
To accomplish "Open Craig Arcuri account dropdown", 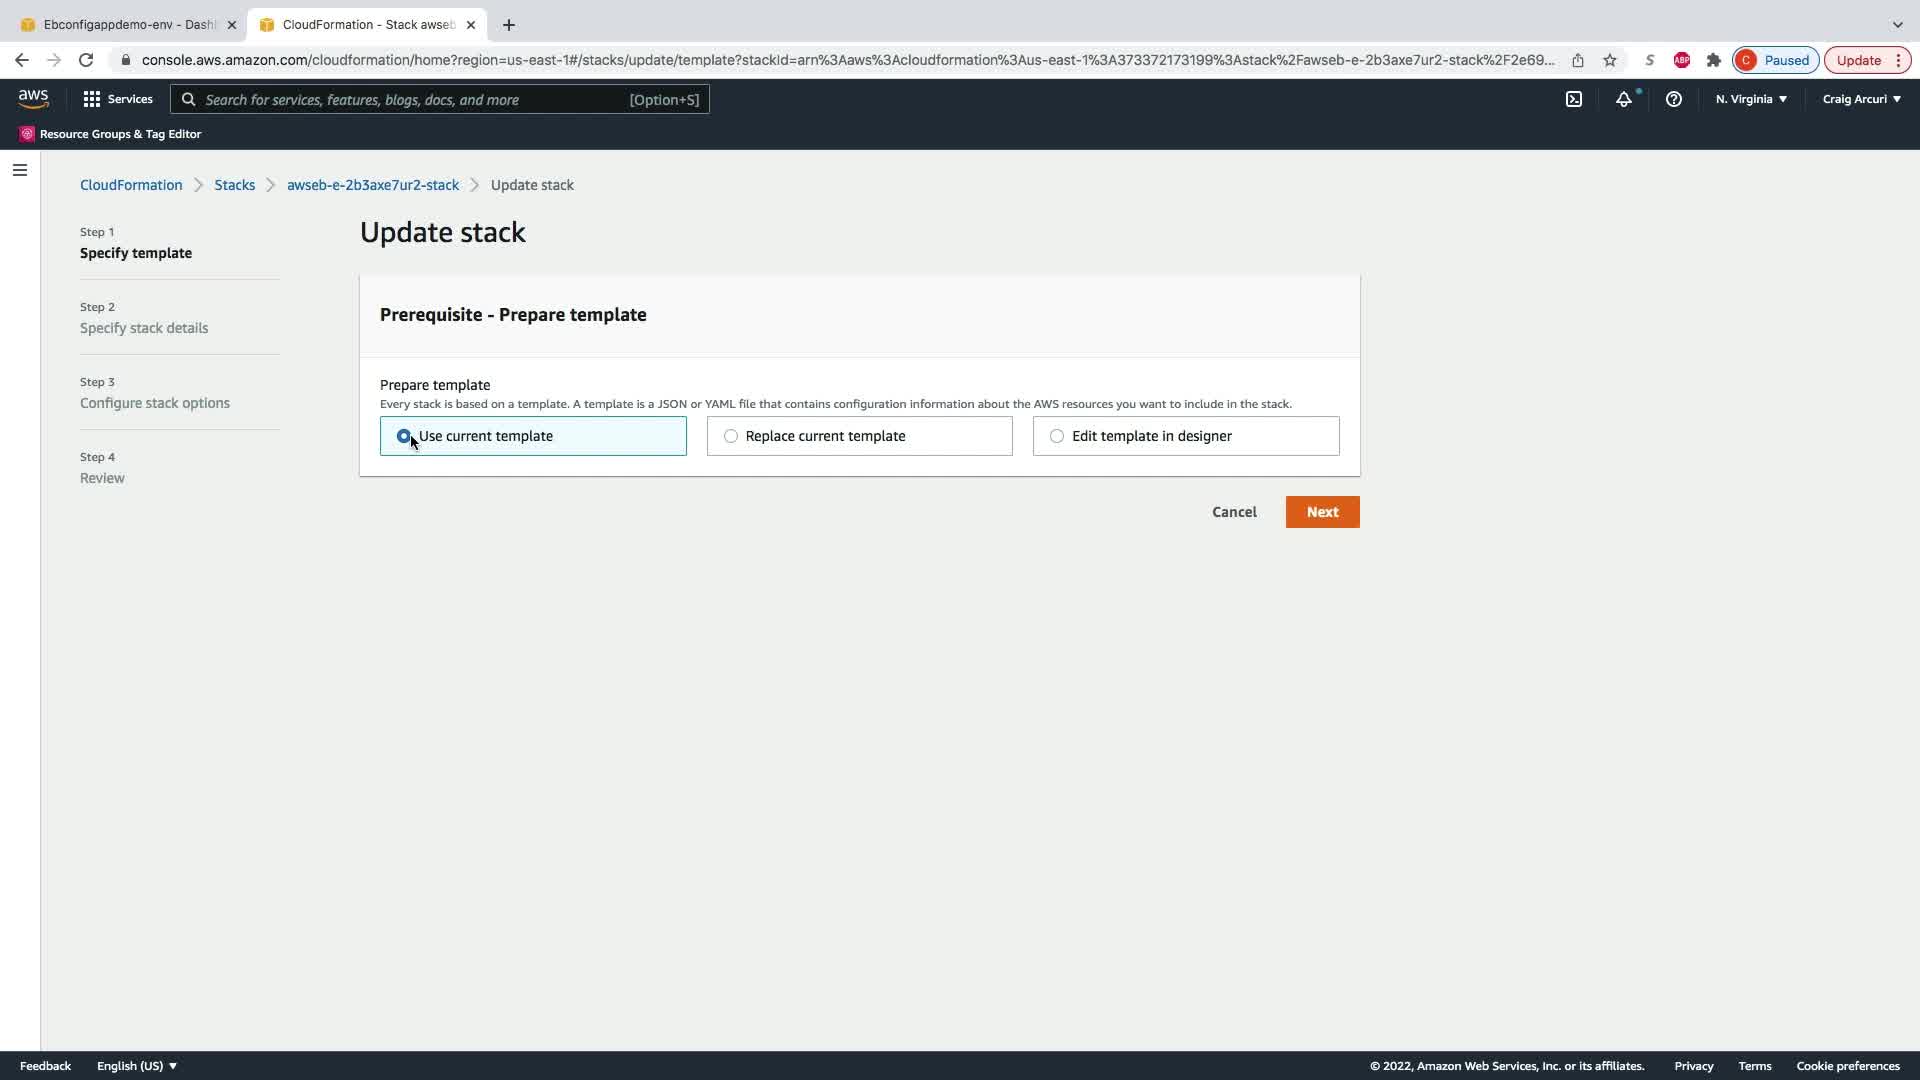I will point(1861,99).
